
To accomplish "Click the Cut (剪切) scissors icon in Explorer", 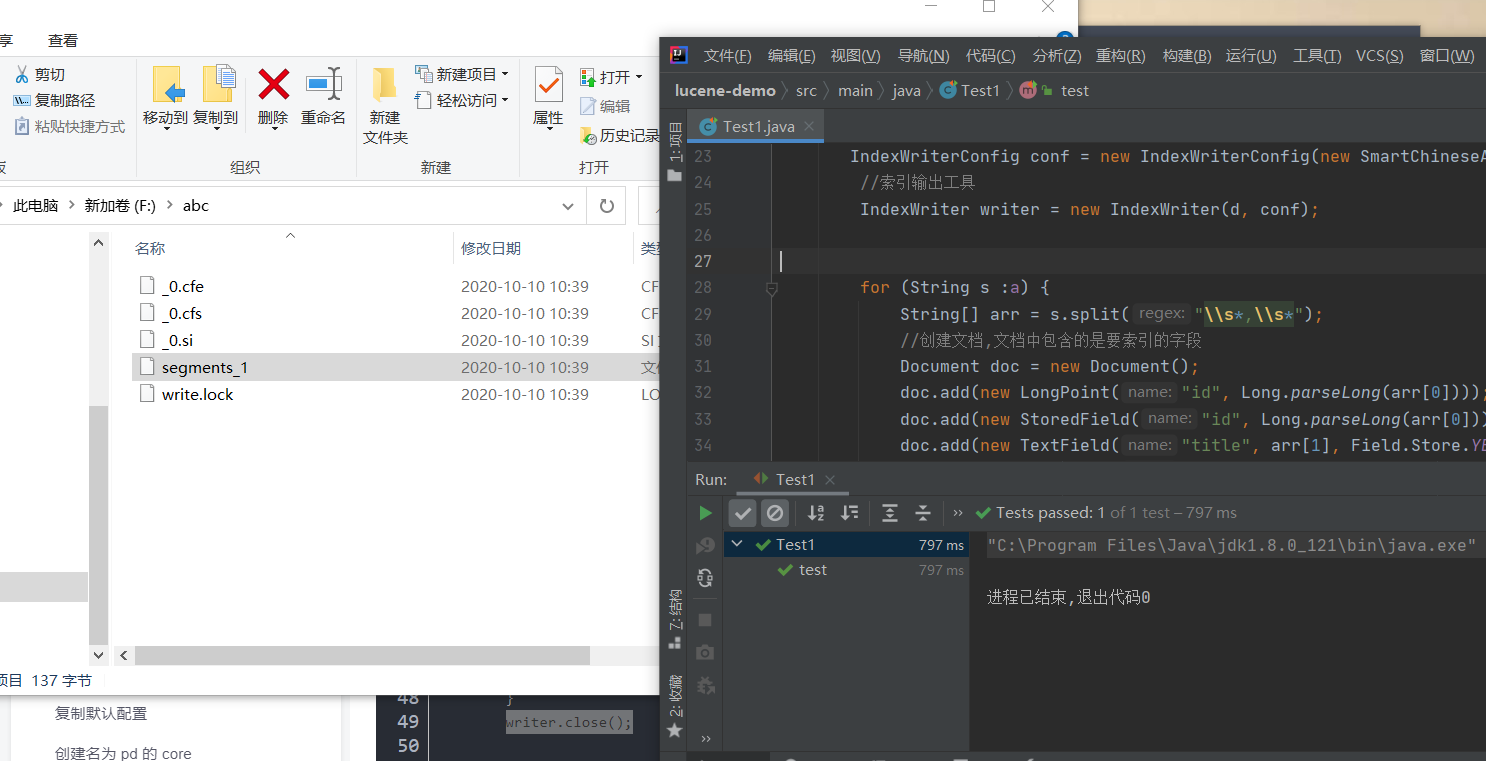I will pyautogui.click(x=21, y=75).
